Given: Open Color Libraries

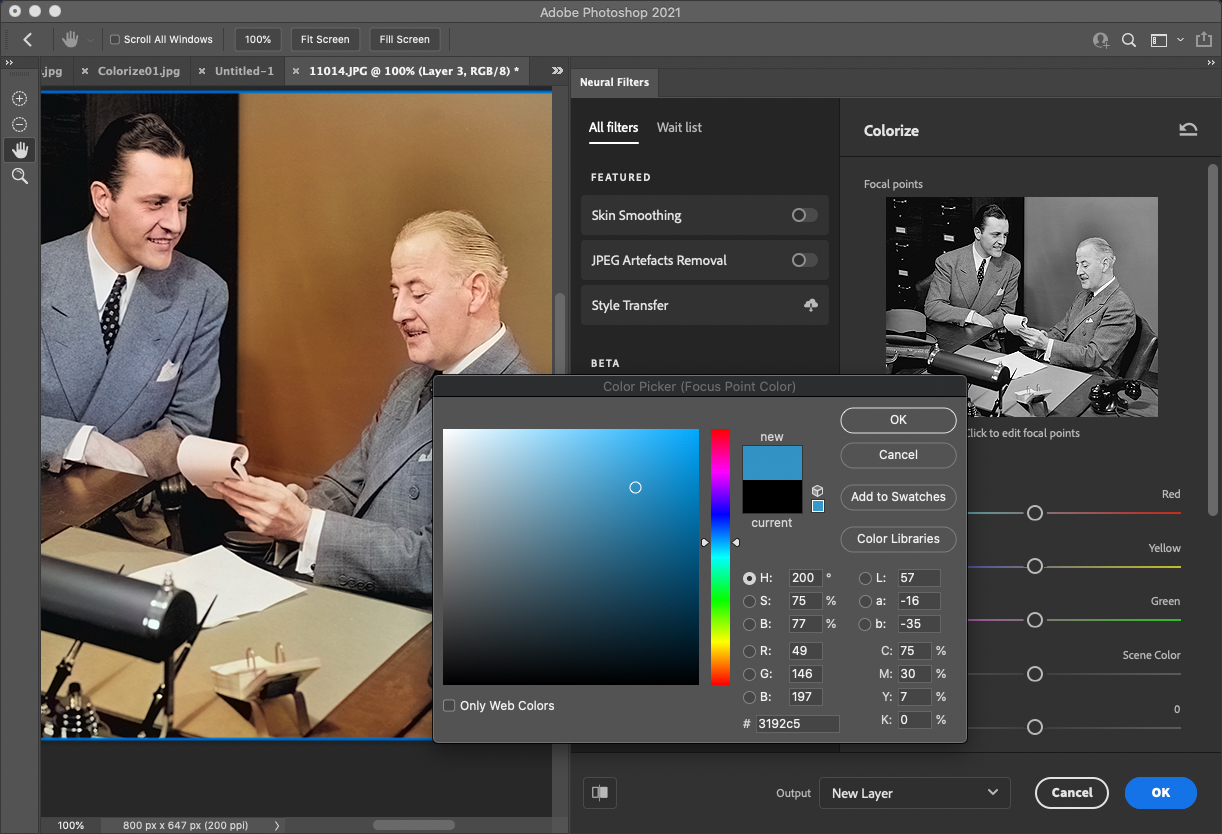Looking at the screenshot, I should click(898, 539).
